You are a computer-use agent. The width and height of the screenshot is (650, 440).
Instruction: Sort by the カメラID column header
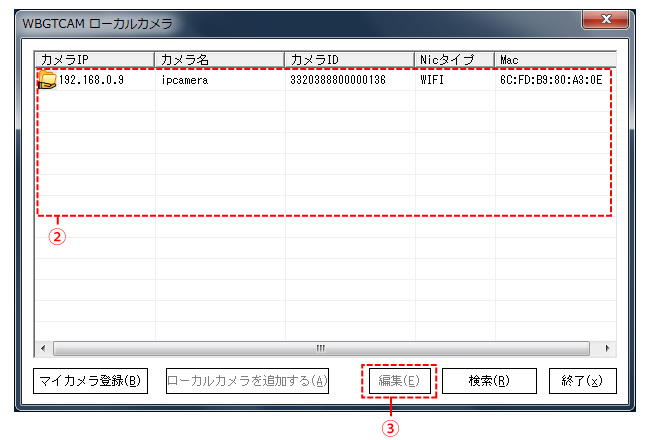tap(349, 60)
